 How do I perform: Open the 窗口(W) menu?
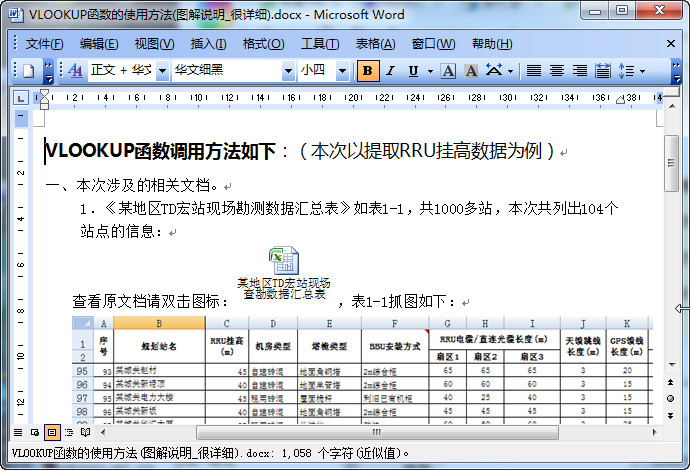(433, 44)
